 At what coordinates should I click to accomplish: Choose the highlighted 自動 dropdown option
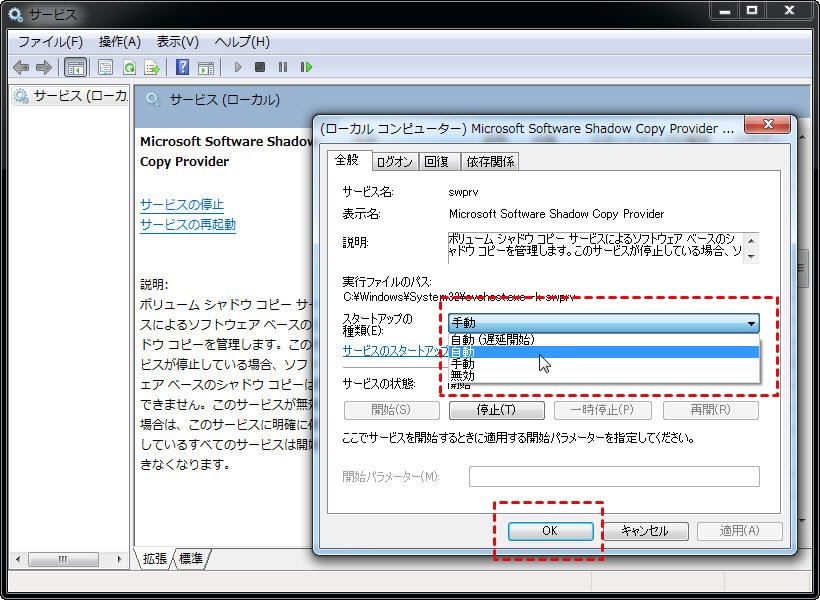(604, 352)
